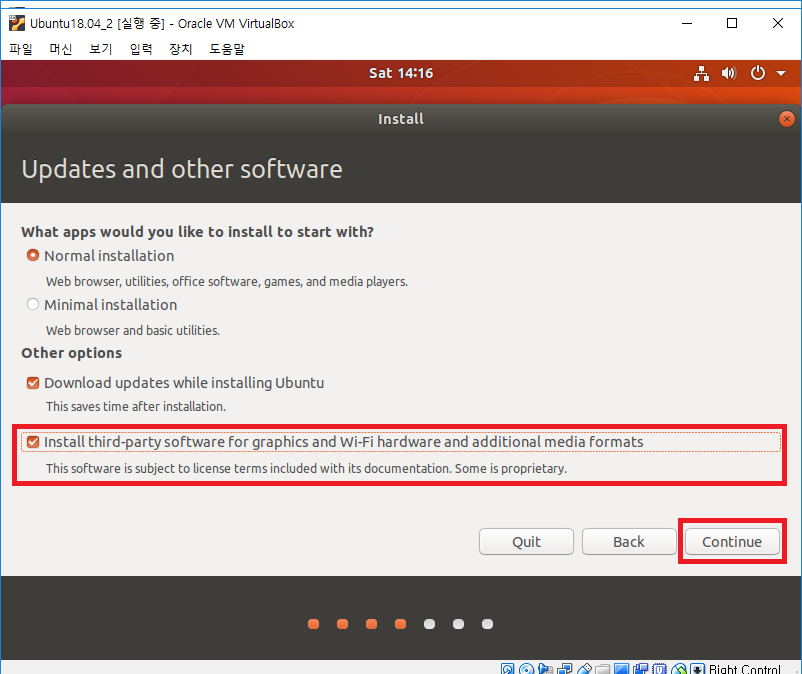
Task: Click the keyboard capture arrow icon
Action: (x=698, y=669)
